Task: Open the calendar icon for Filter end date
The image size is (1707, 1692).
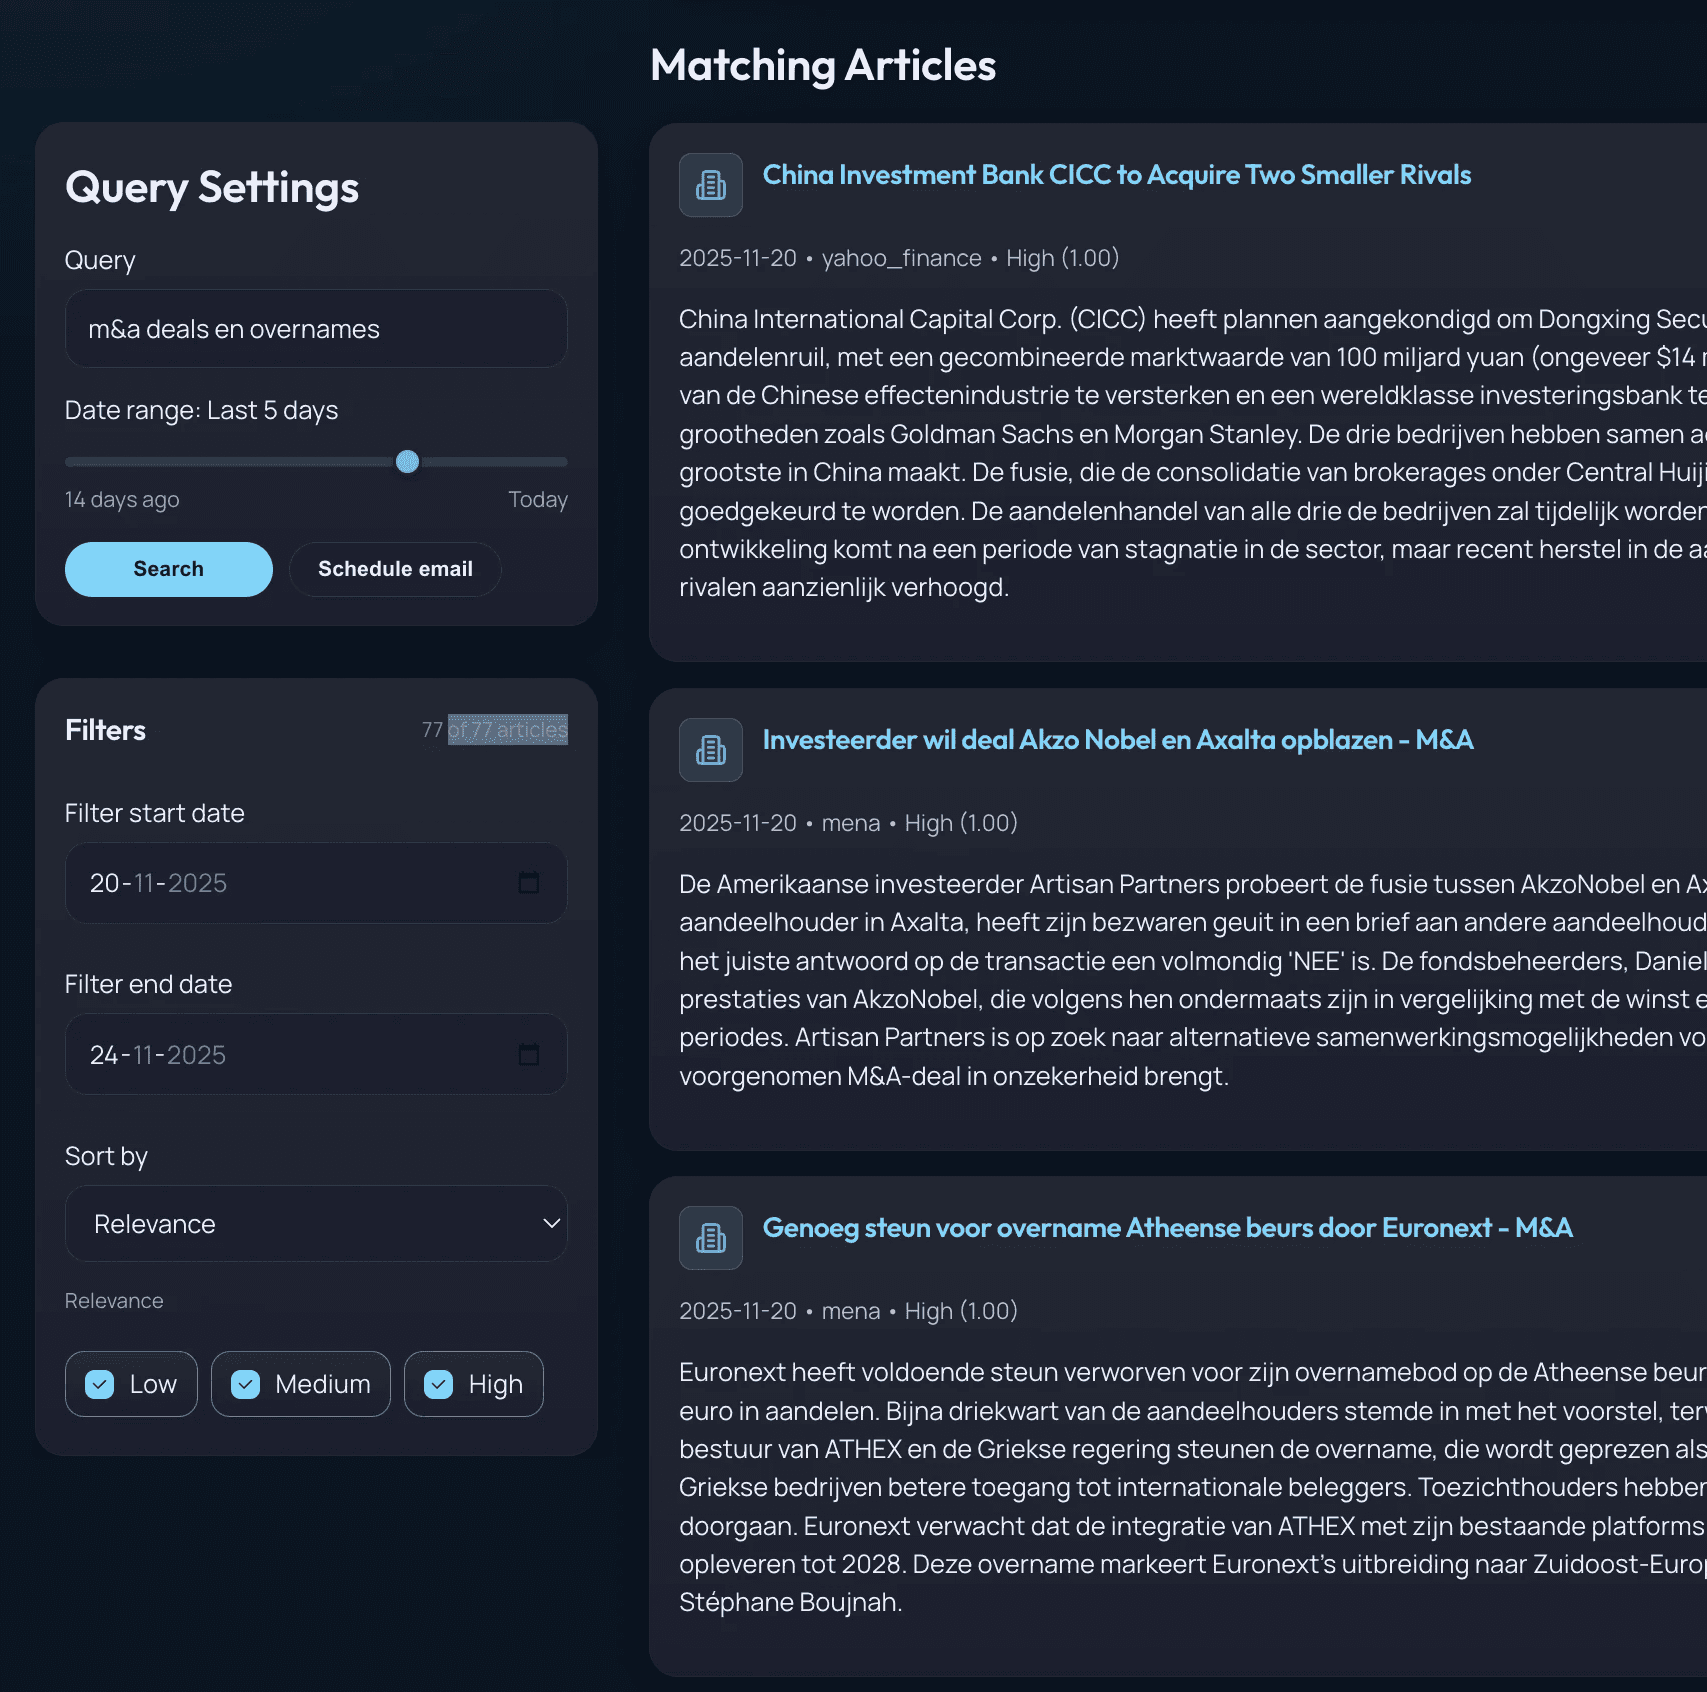Action: click(x=531, y=1053)
